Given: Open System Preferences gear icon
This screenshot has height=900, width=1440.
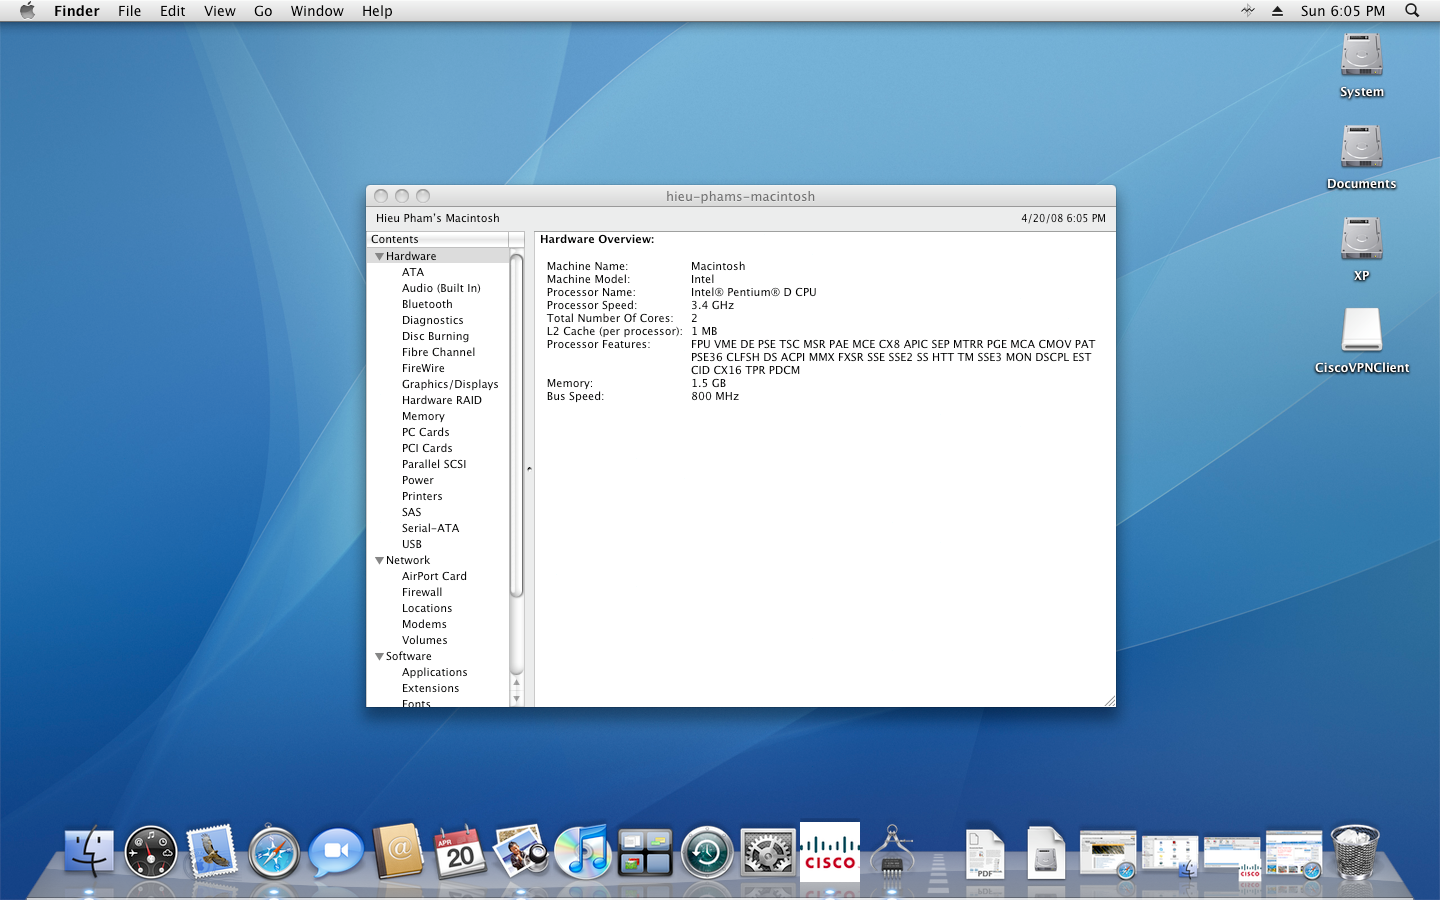Looking at the screenshot, I should pos(768,853).
